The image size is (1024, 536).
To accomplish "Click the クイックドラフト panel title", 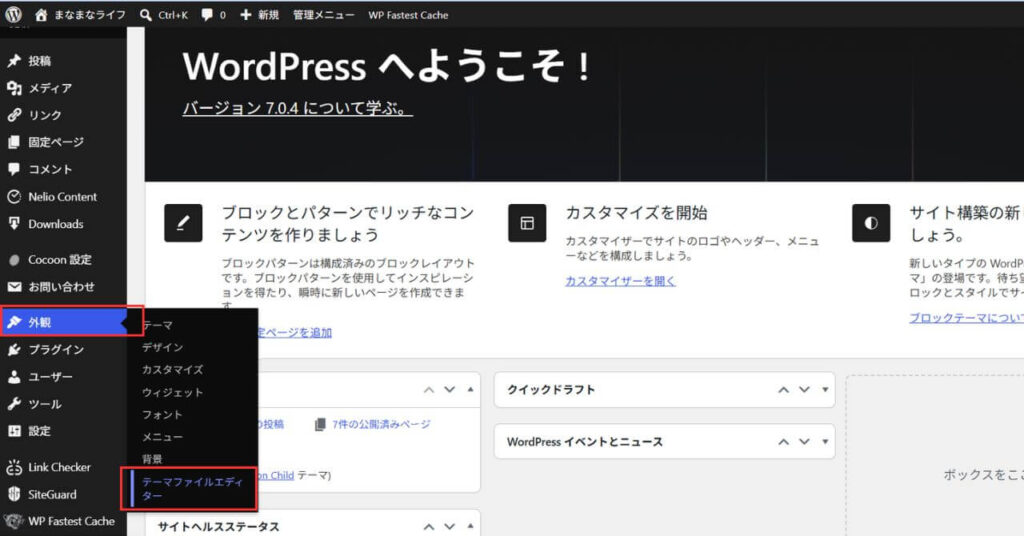I will [551, 390].
